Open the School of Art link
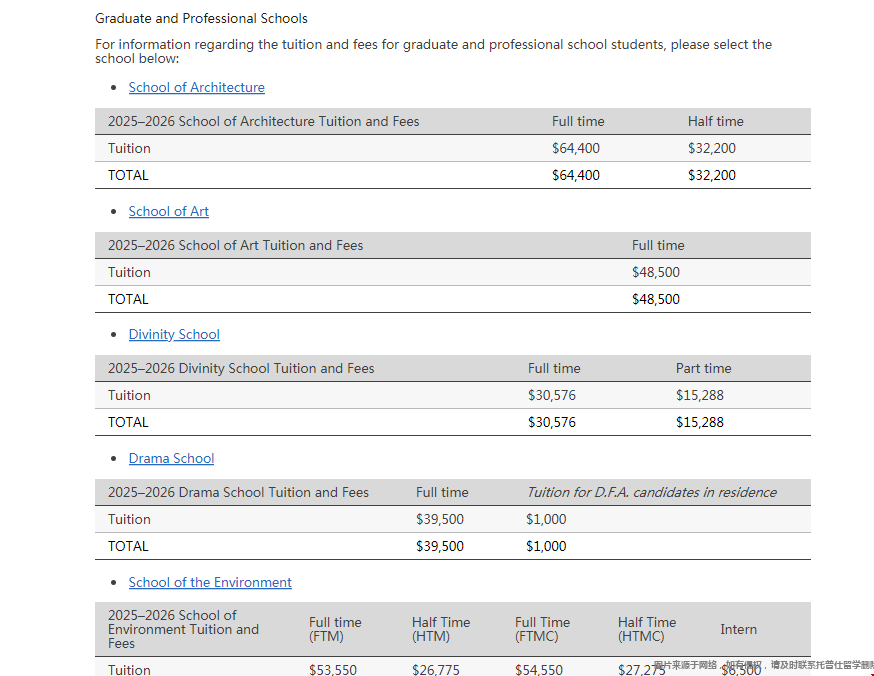 [x=168, y=211]
